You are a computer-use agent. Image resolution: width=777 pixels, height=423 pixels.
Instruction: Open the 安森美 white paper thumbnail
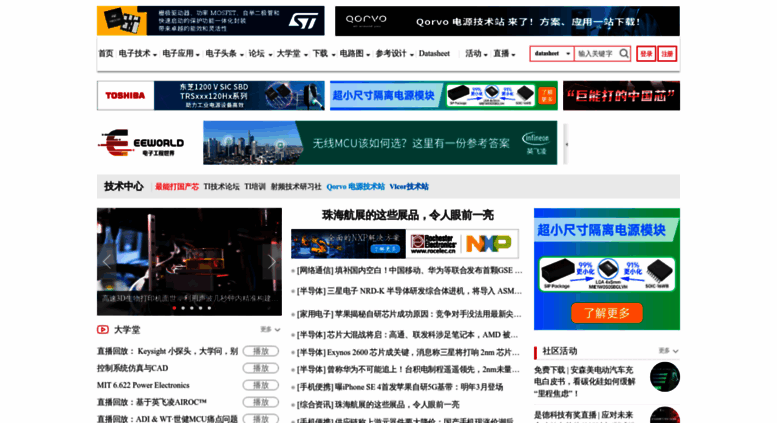pyautogui.click(x=665, y=377)
